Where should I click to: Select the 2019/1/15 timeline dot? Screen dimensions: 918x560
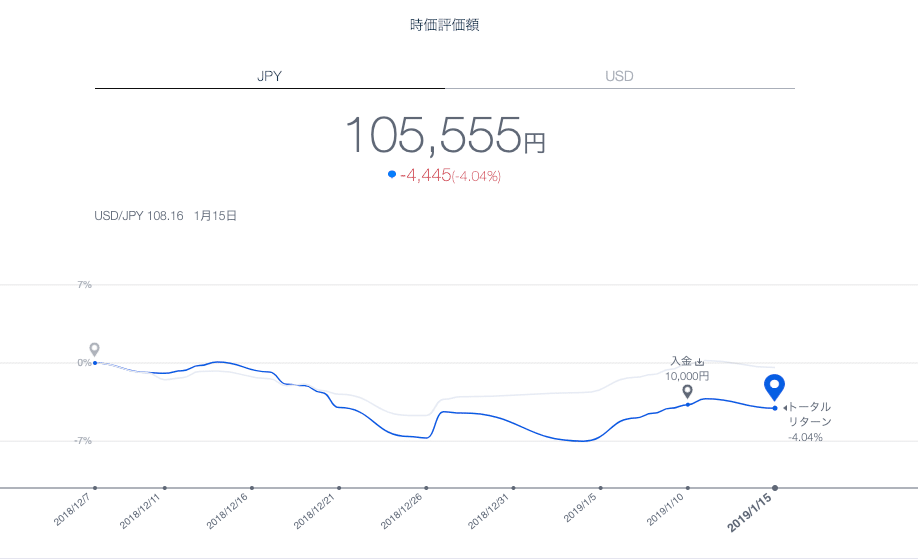[775, 488]
